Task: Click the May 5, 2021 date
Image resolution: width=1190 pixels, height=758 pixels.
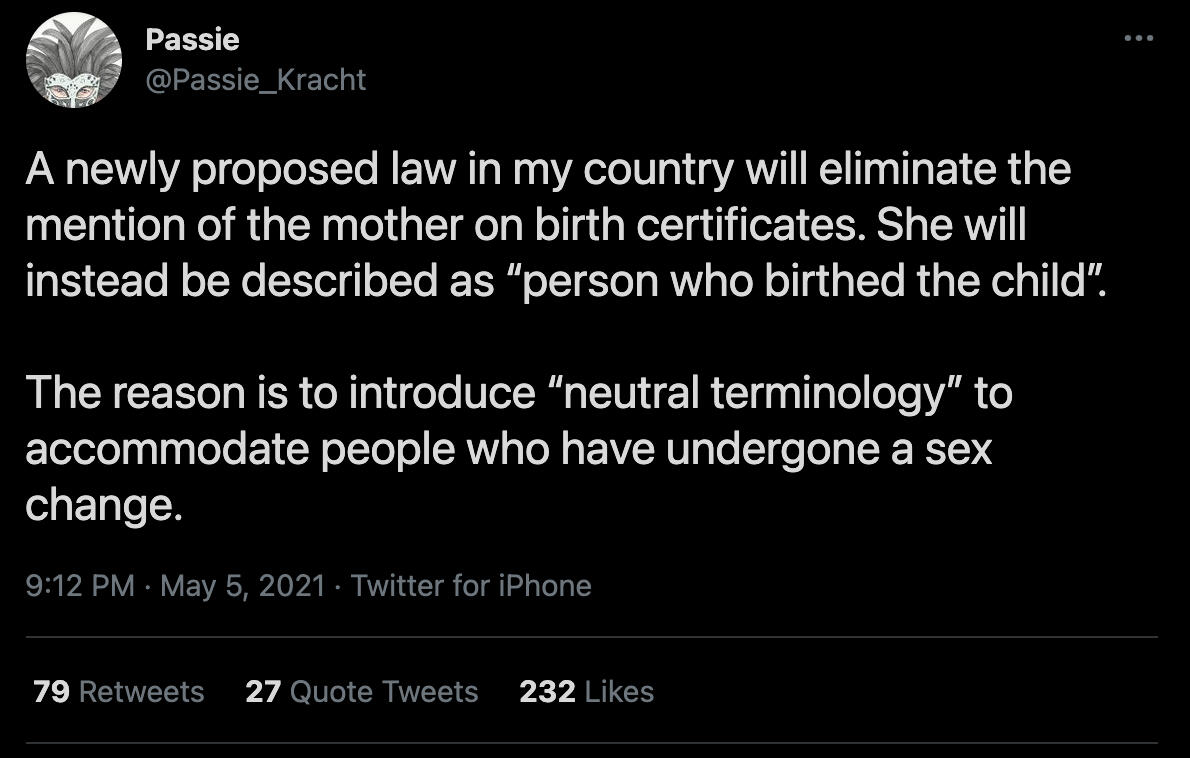Action: [x=242, y=585]
